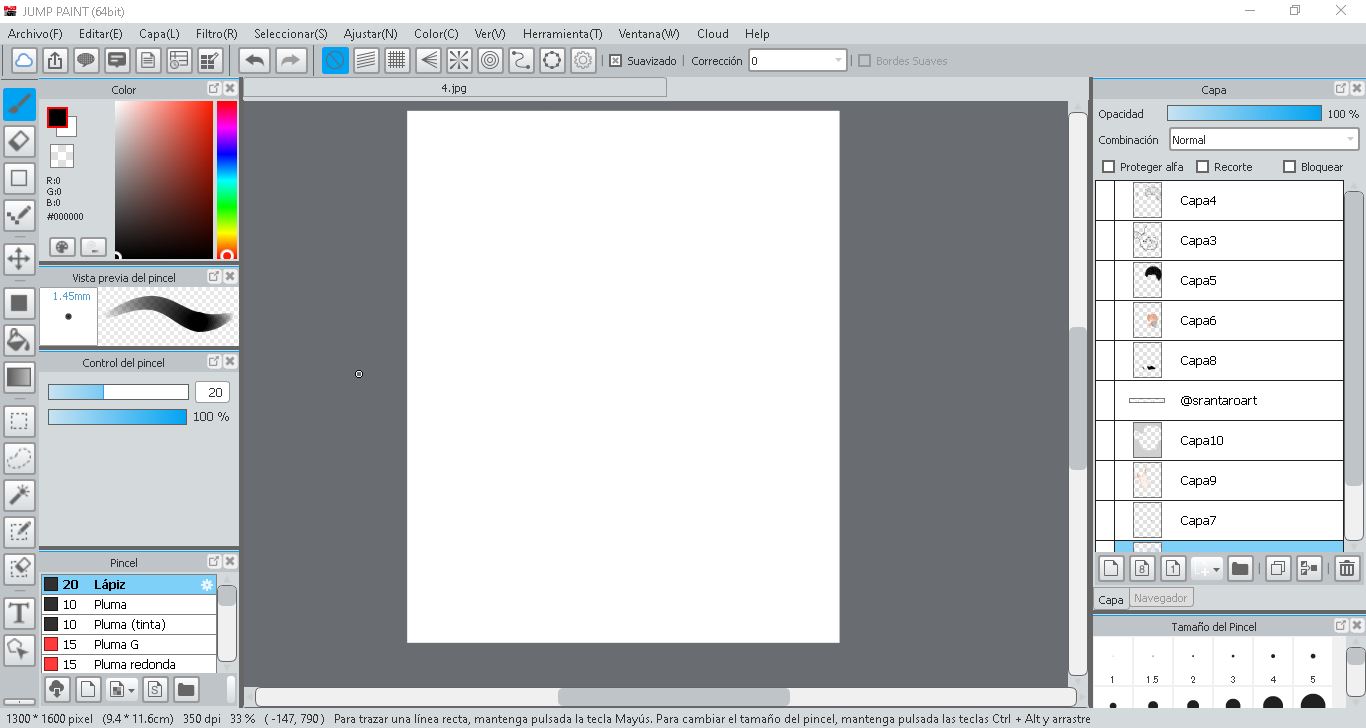
Task: Toggle visibility of layer Capa10
Action: (1105, 441)
